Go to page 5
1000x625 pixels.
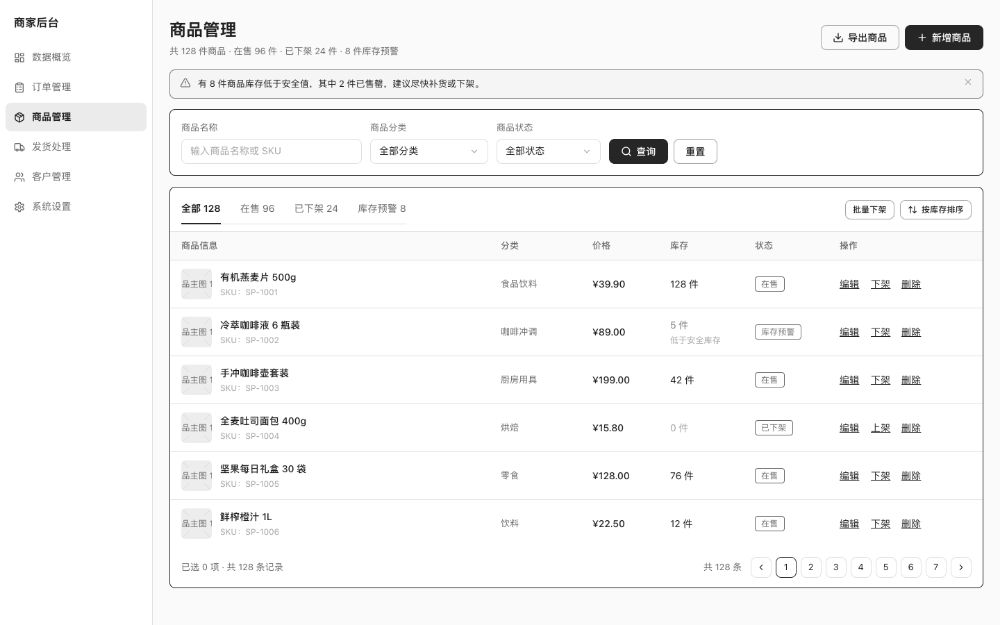[x=885, y=567]
